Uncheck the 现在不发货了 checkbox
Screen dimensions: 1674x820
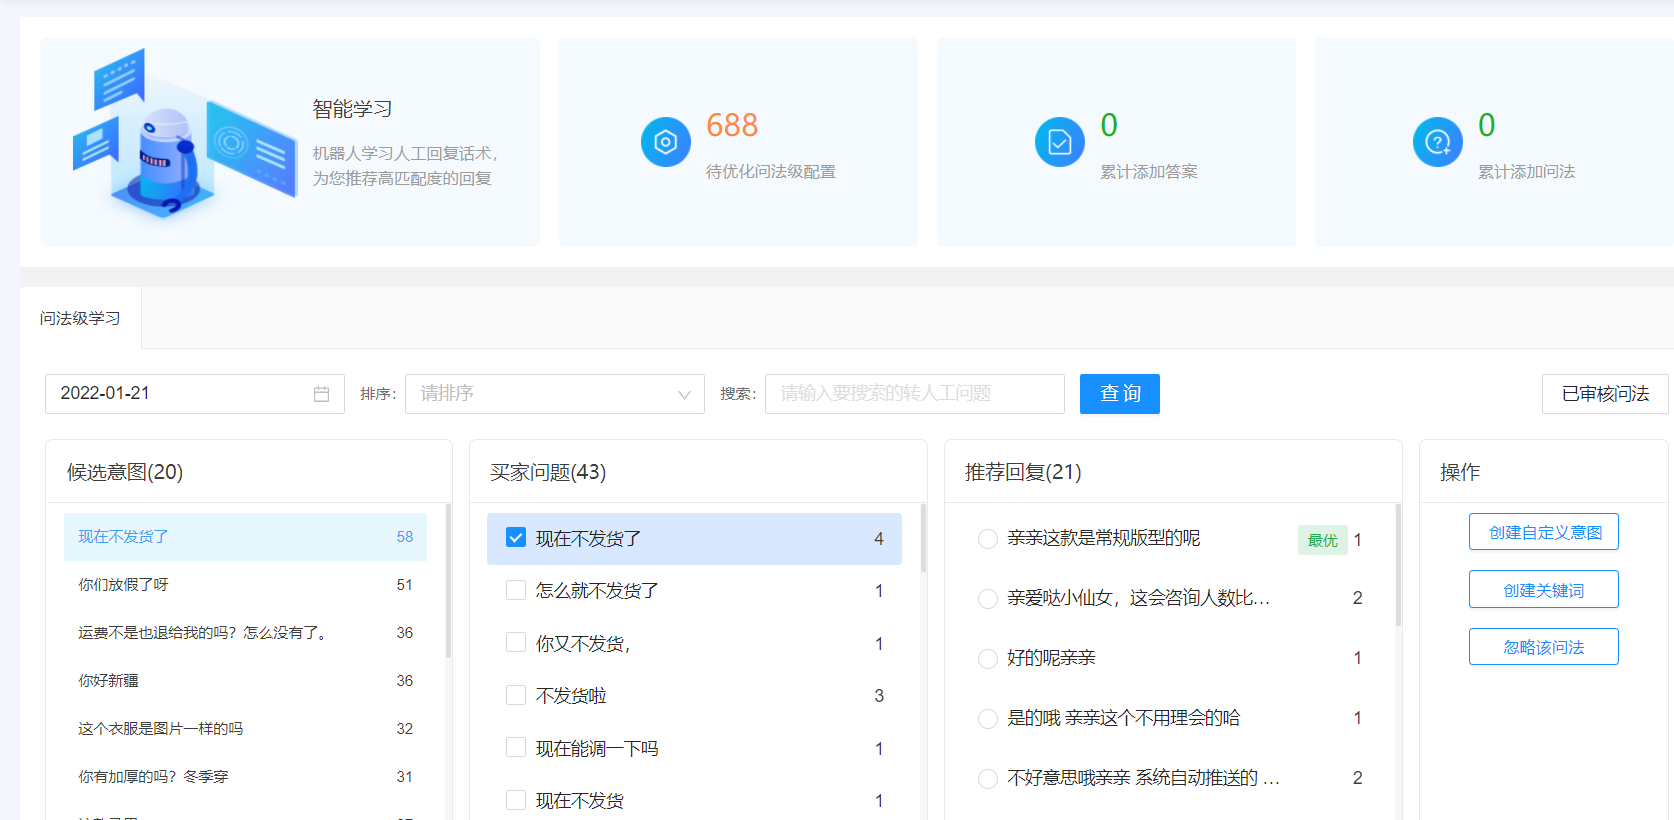point(516,538)
